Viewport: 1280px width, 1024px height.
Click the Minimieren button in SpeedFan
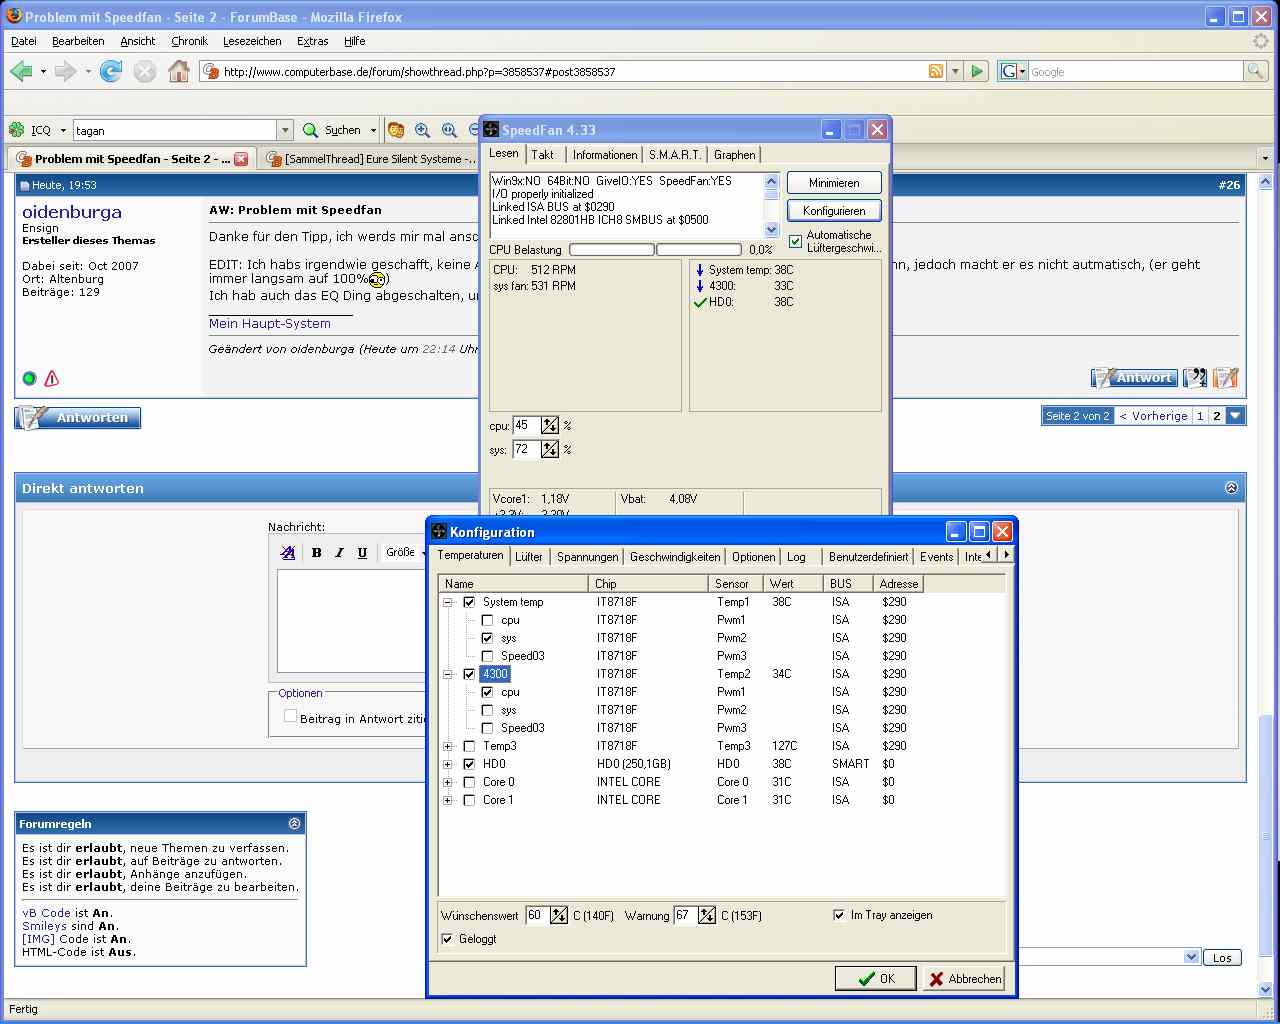click(834, 183)
